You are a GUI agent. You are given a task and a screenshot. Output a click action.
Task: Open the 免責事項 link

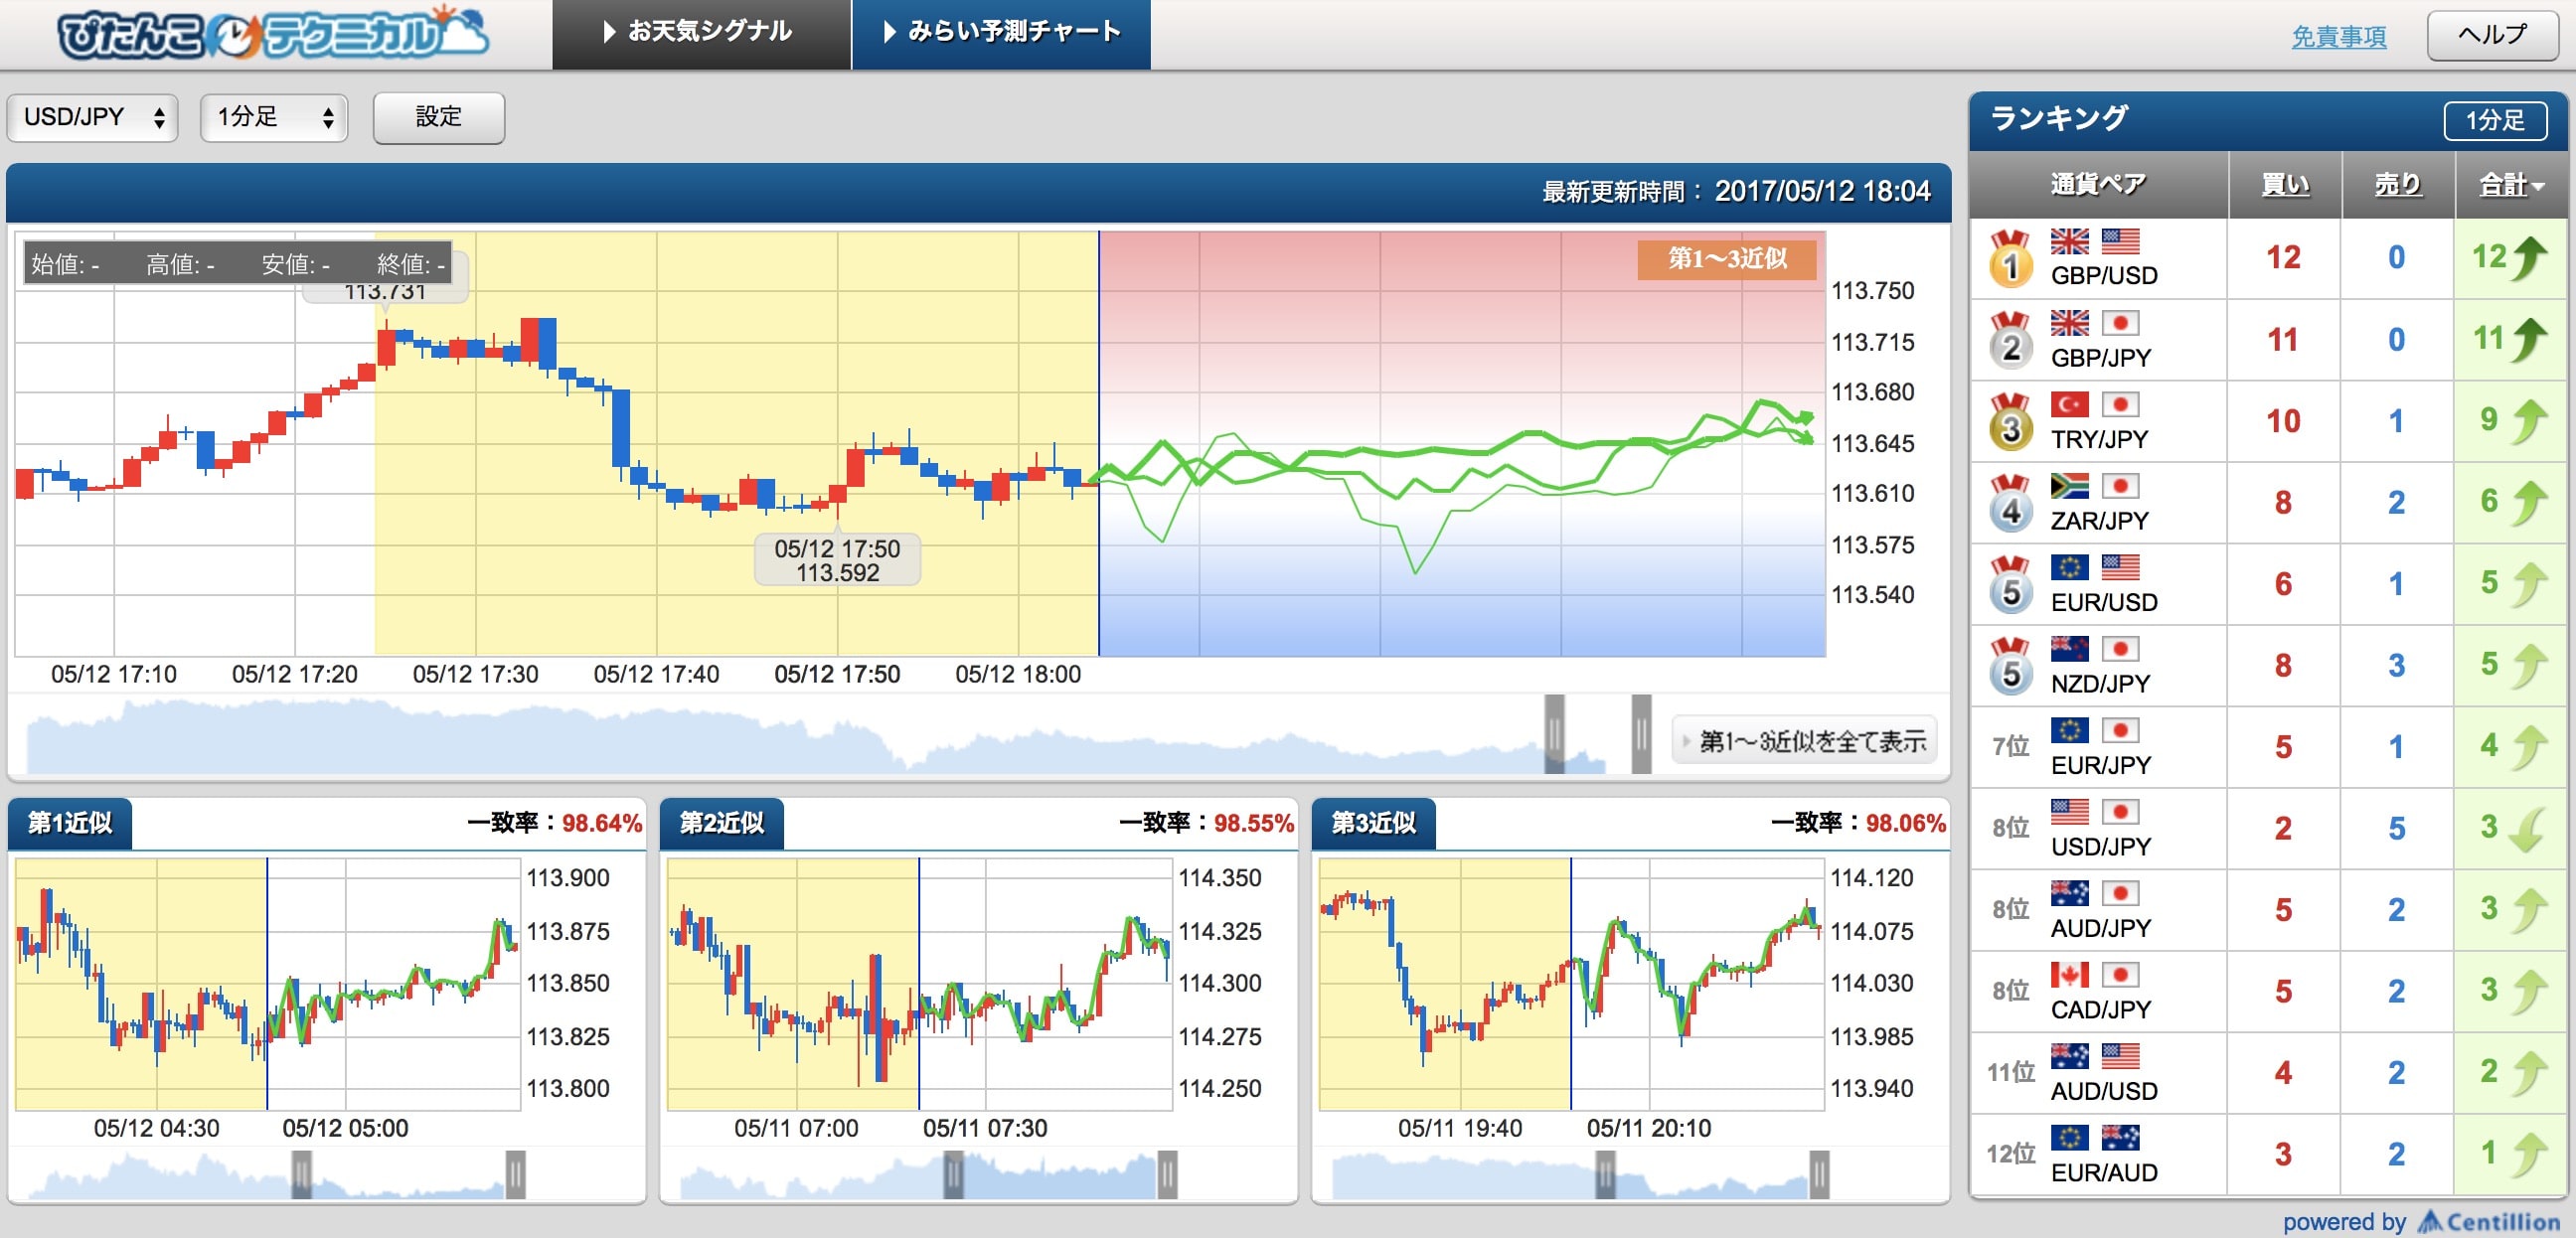pyautogui.click(x=2339, y=37)
